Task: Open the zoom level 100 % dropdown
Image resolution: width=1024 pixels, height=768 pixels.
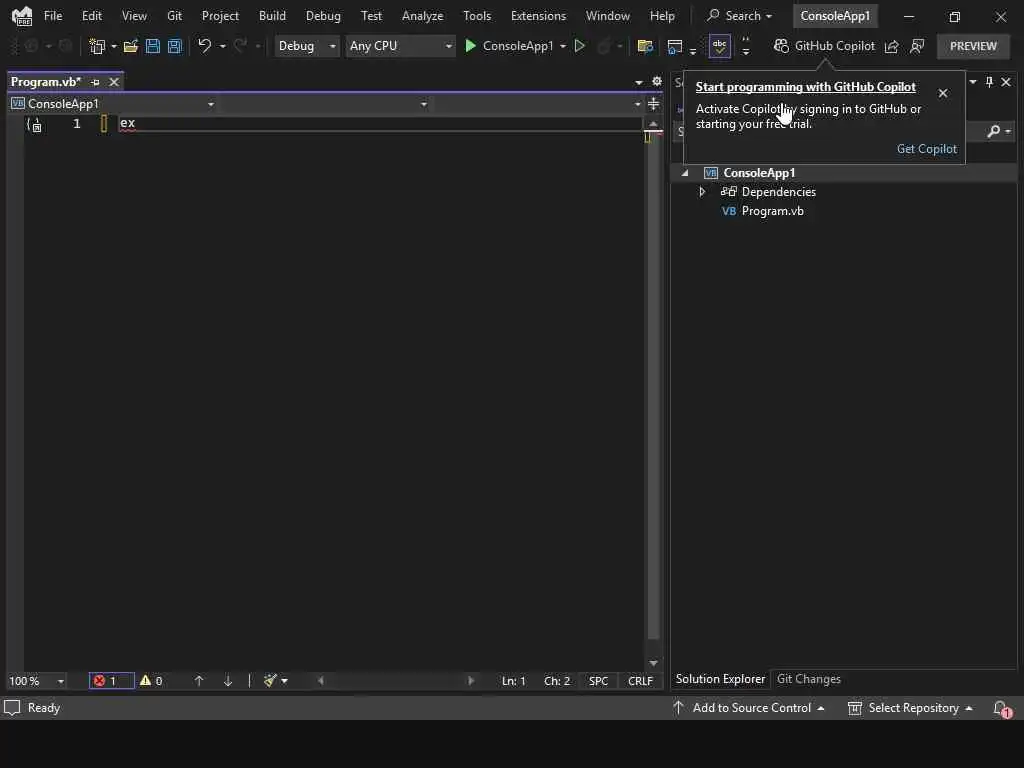Action: [x=37, y=681]
